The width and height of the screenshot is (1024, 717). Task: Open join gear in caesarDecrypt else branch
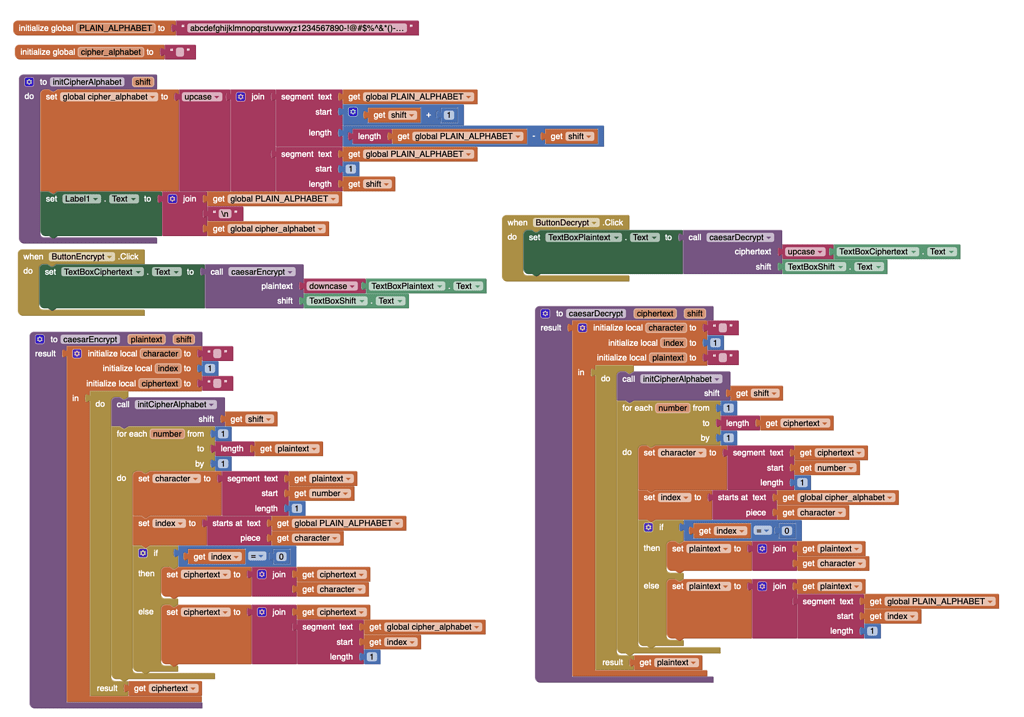pos(762,586)
